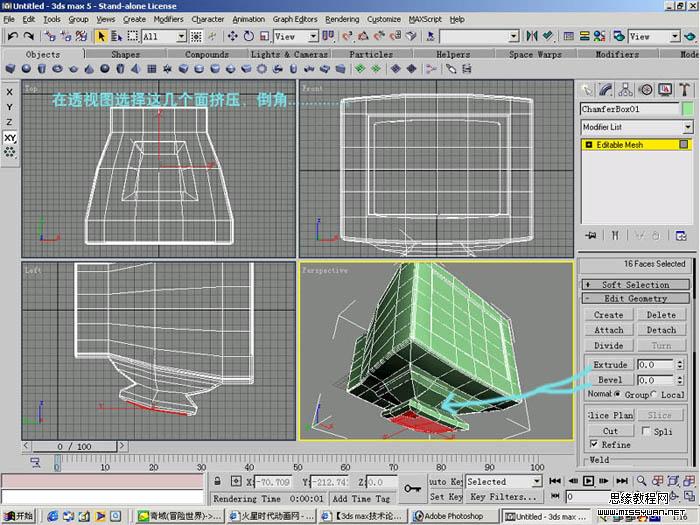Expand the Editable Mesh stack entry
The height and width of the screenshot is (525, 700).
pos(589,145)
